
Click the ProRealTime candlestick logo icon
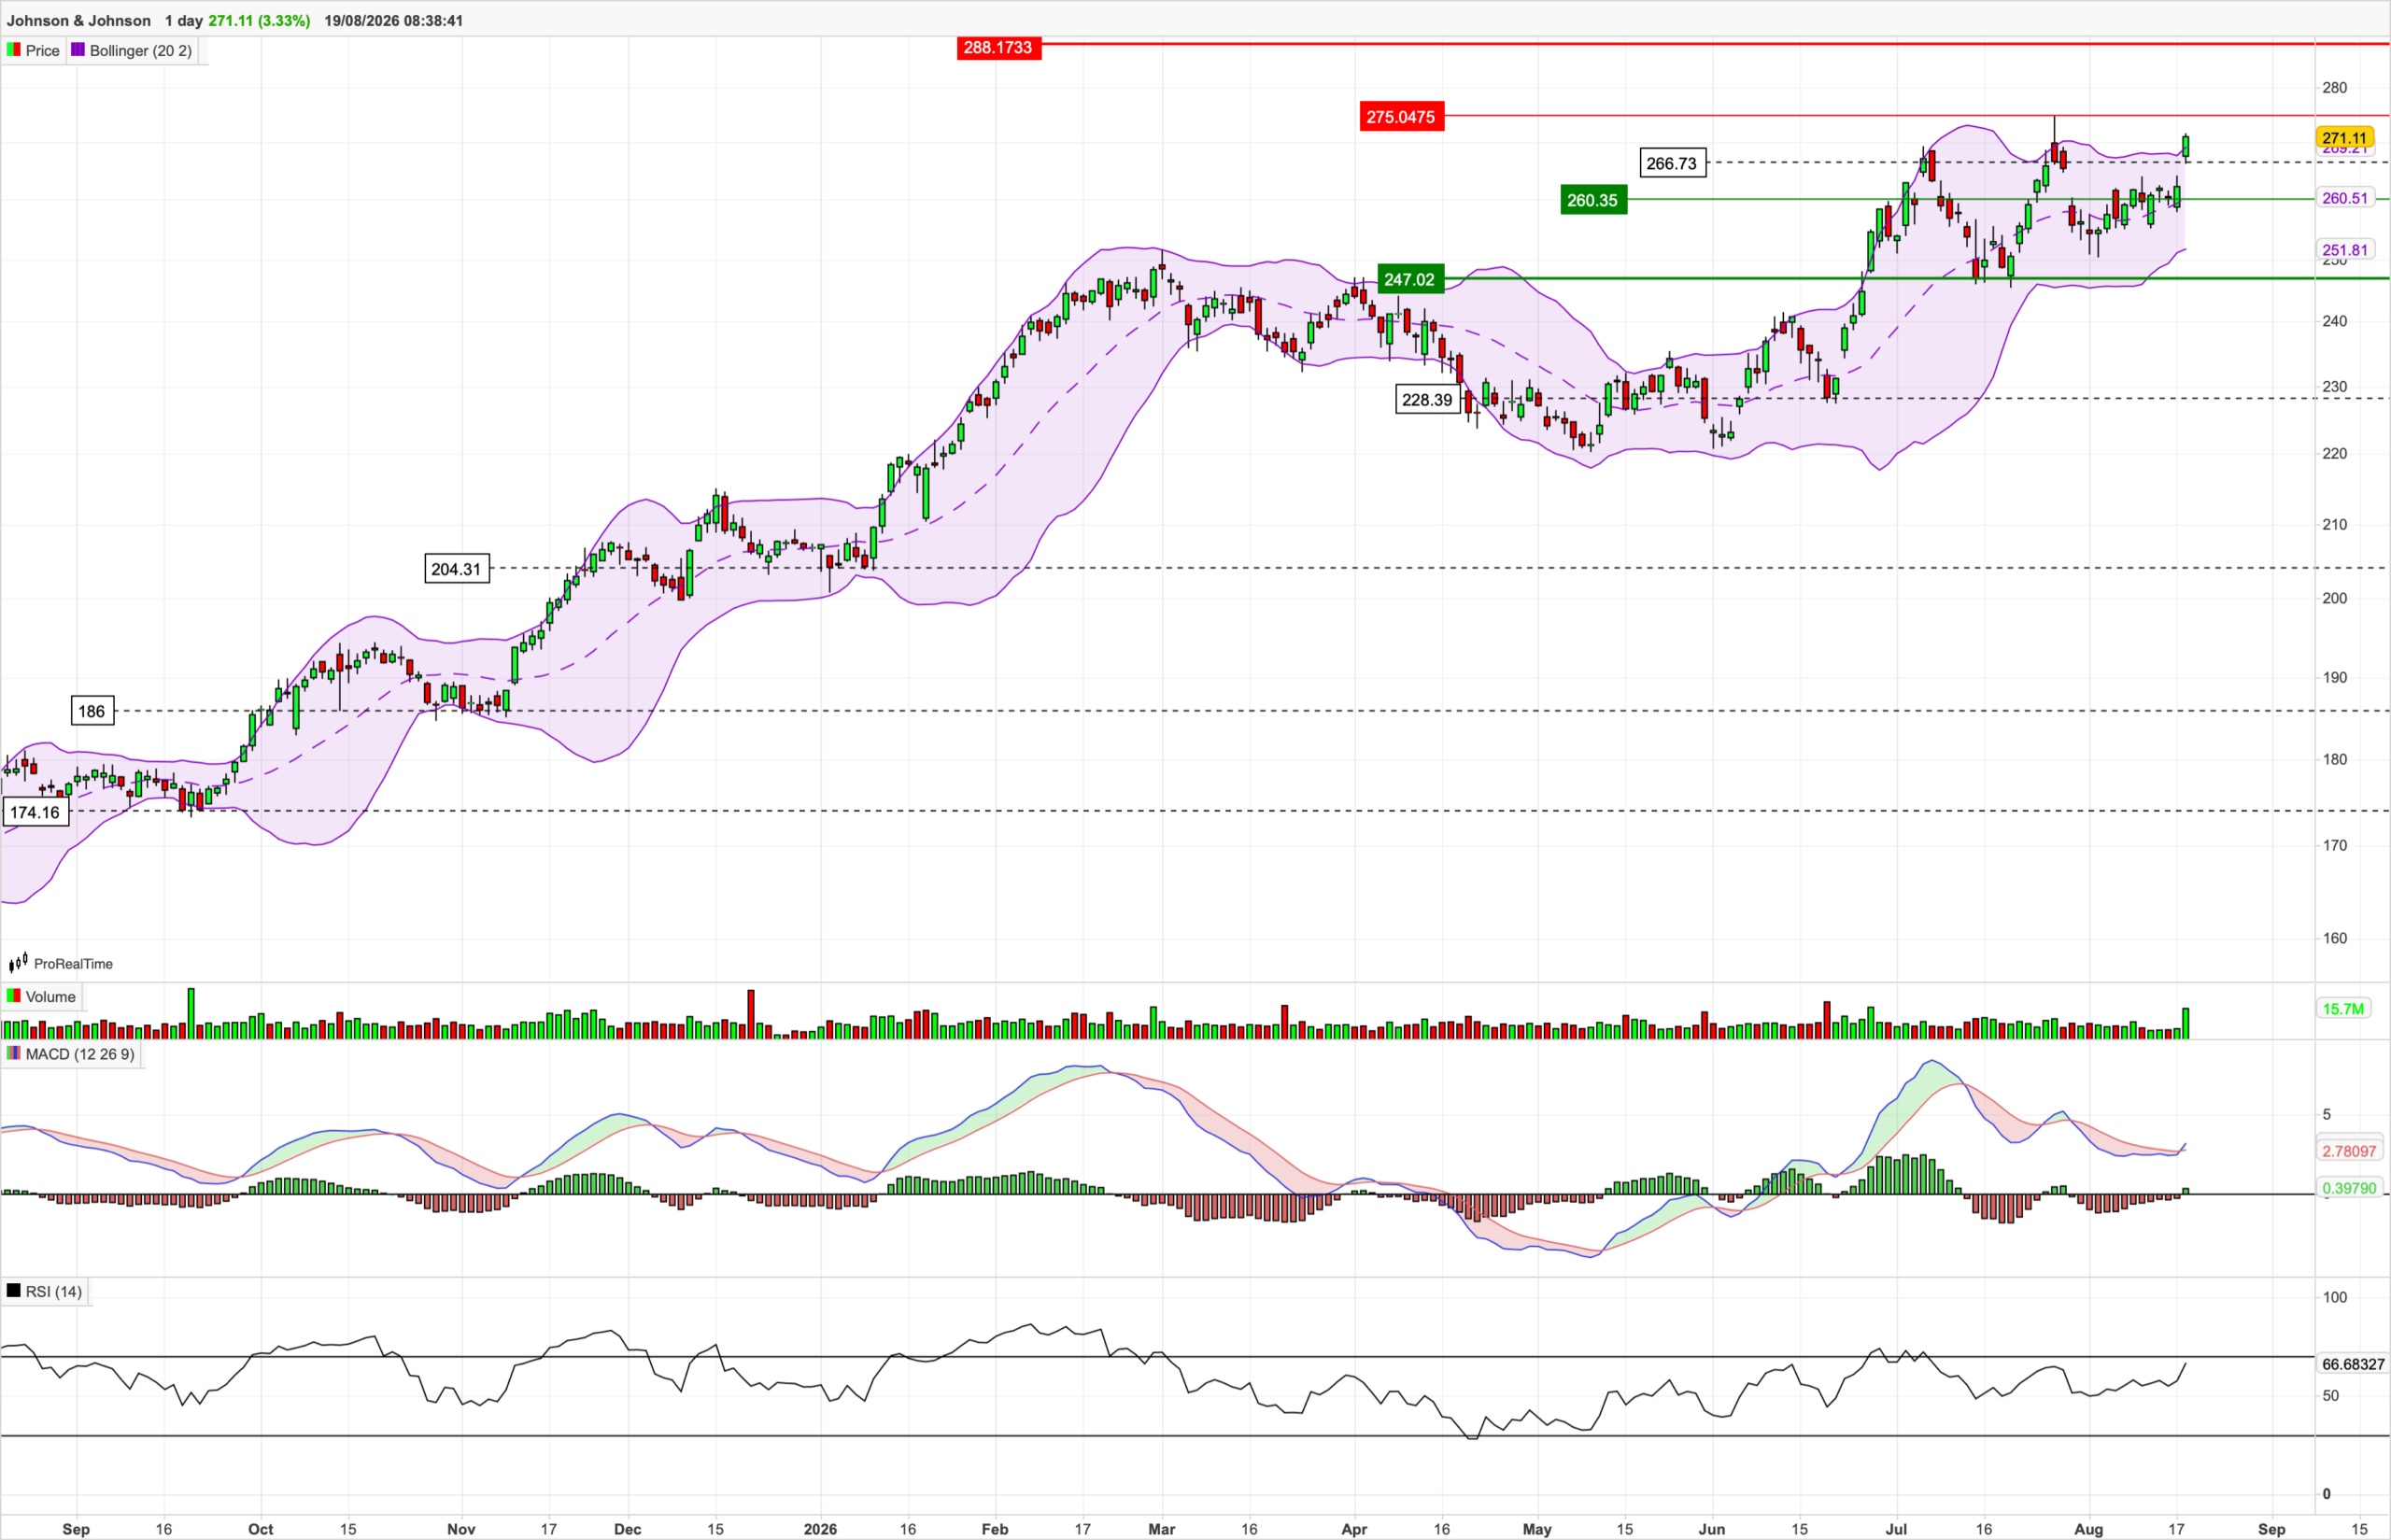coord(18,963)
